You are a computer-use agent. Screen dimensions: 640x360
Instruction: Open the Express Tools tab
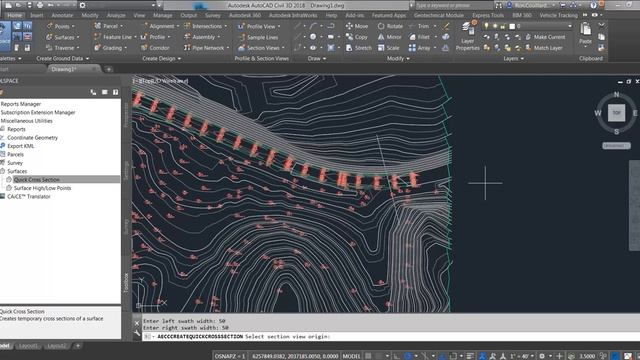click(488, 15)
